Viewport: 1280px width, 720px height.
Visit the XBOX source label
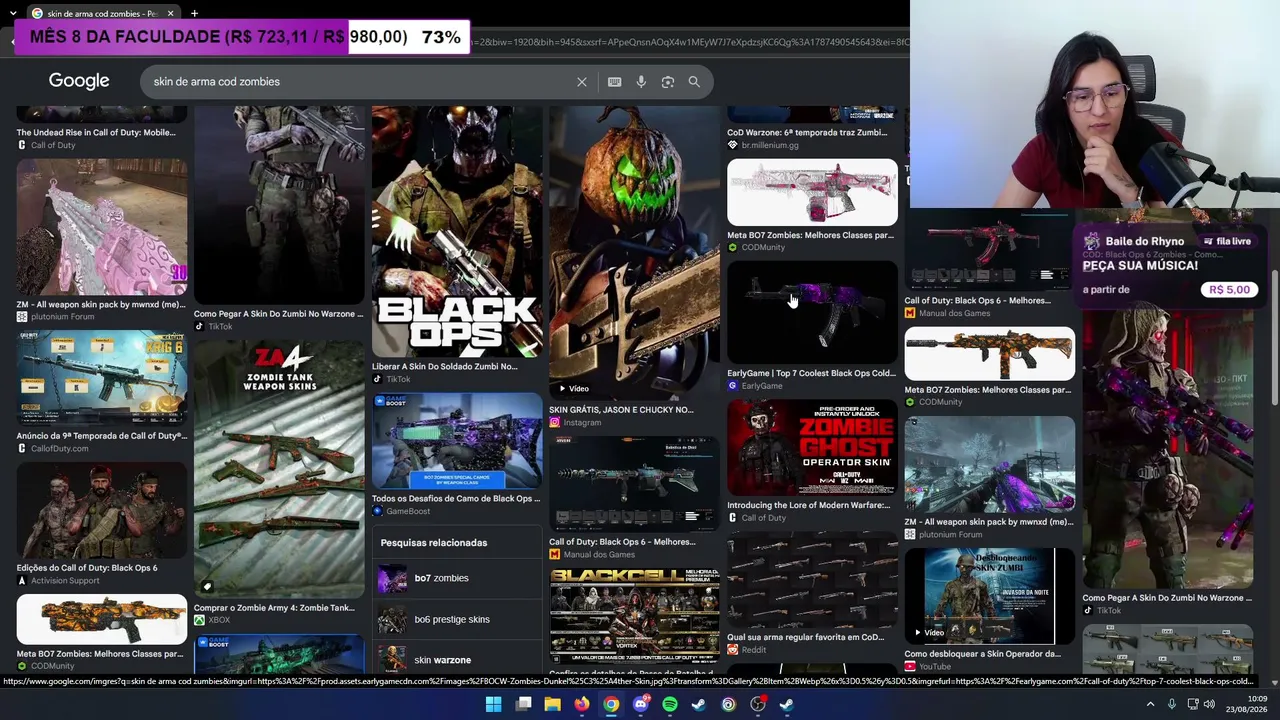[219, 620]
